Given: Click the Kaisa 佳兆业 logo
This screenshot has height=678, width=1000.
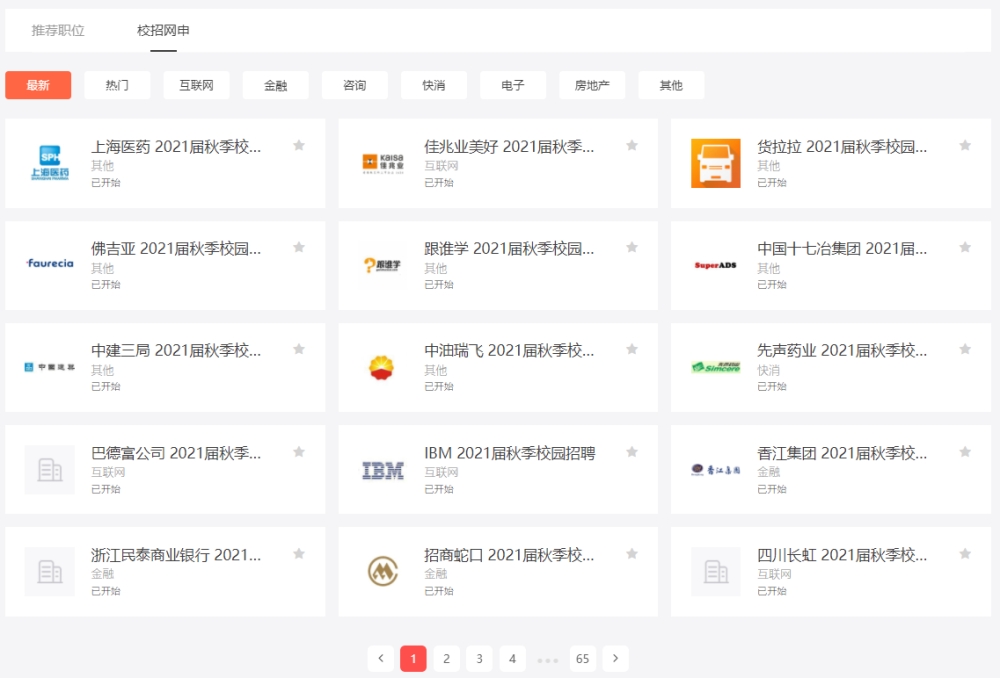Looking at the screenshot, I should (383, 163).
